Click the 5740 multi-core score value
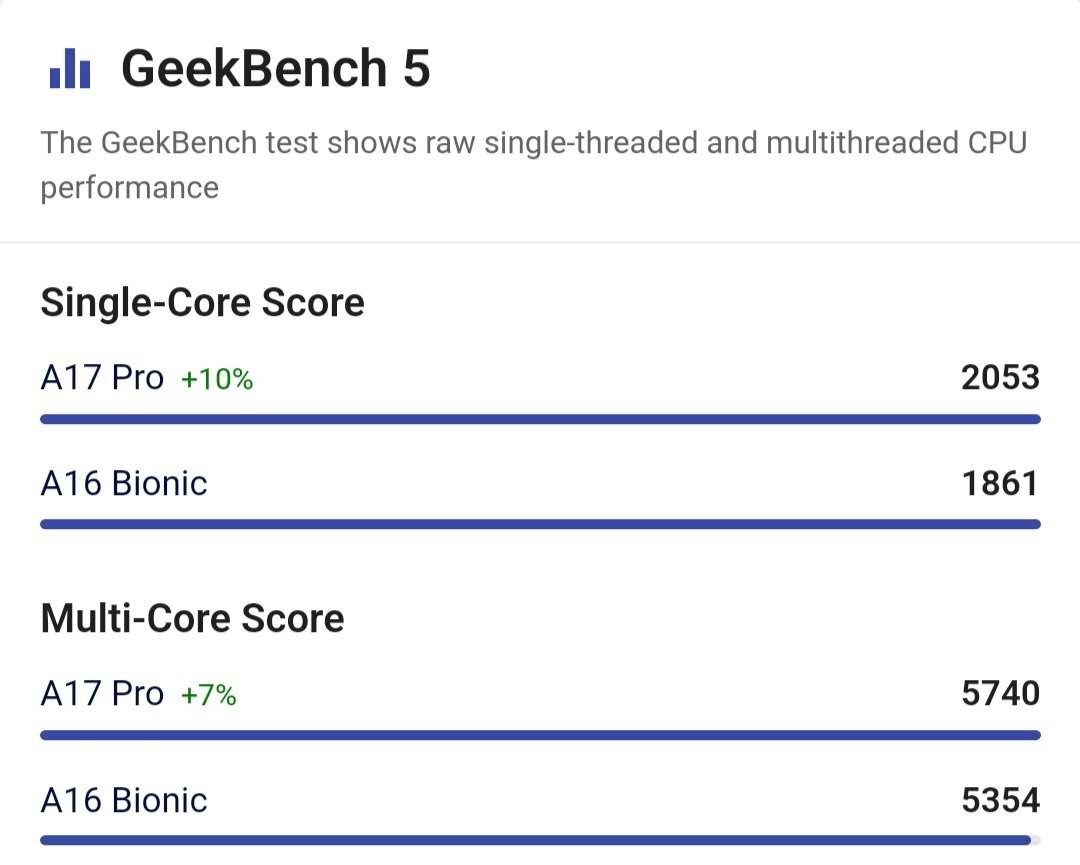This screenshot has height=865, width=1080. tap(1000, 694)
